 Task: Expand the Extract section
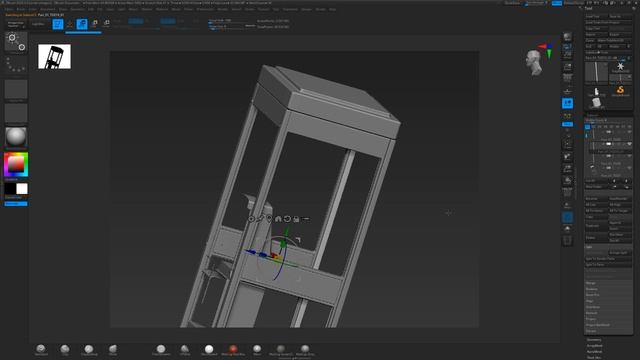point(608,331)
